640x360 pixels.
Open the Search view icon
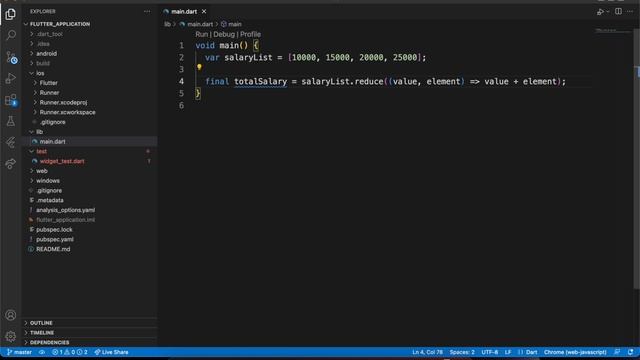coord(11,35)
